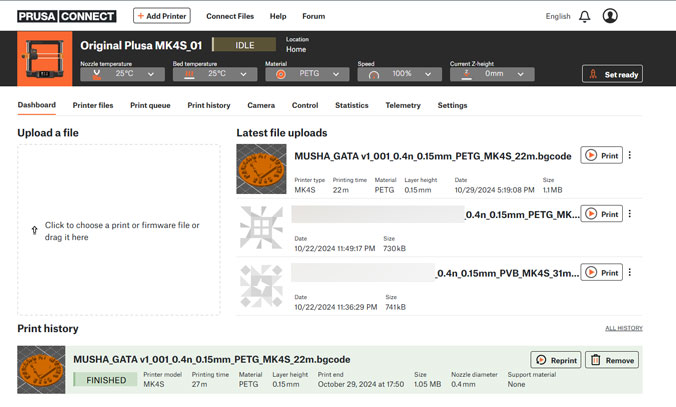This screenshot has width=676, height=407.
Task: Click the printer image in the header
Action: click(45, 59)
